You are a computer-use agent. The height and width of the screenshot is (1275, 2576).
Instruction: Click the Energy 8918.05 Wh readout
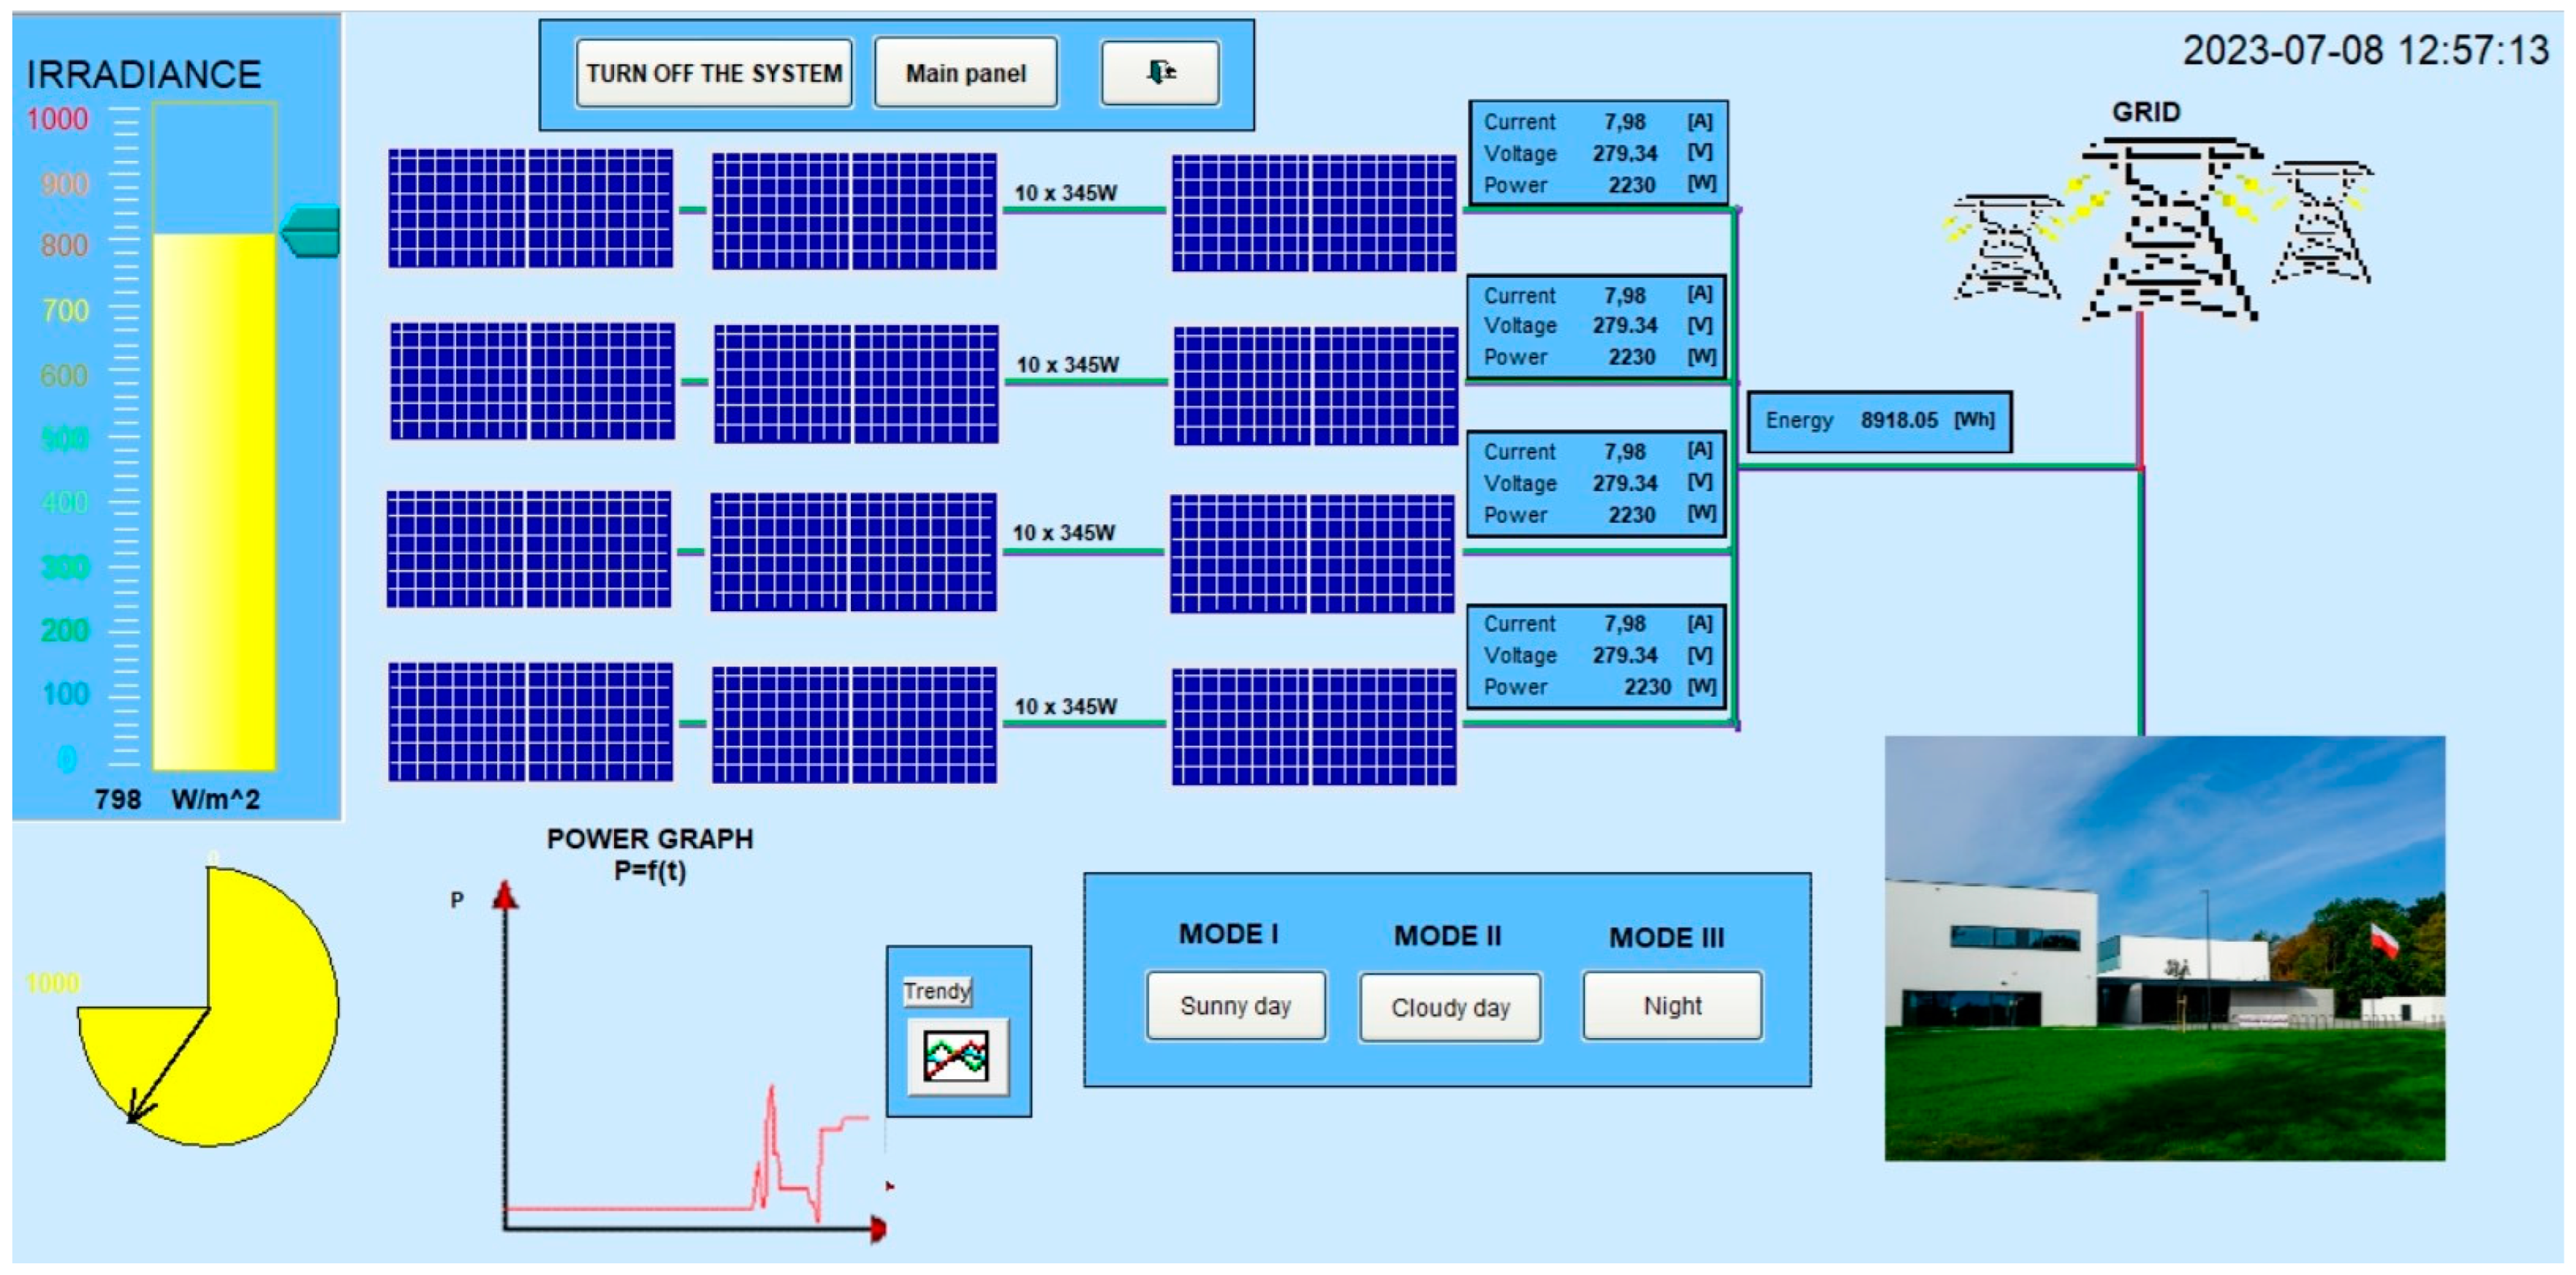(x=1879, y=421)
